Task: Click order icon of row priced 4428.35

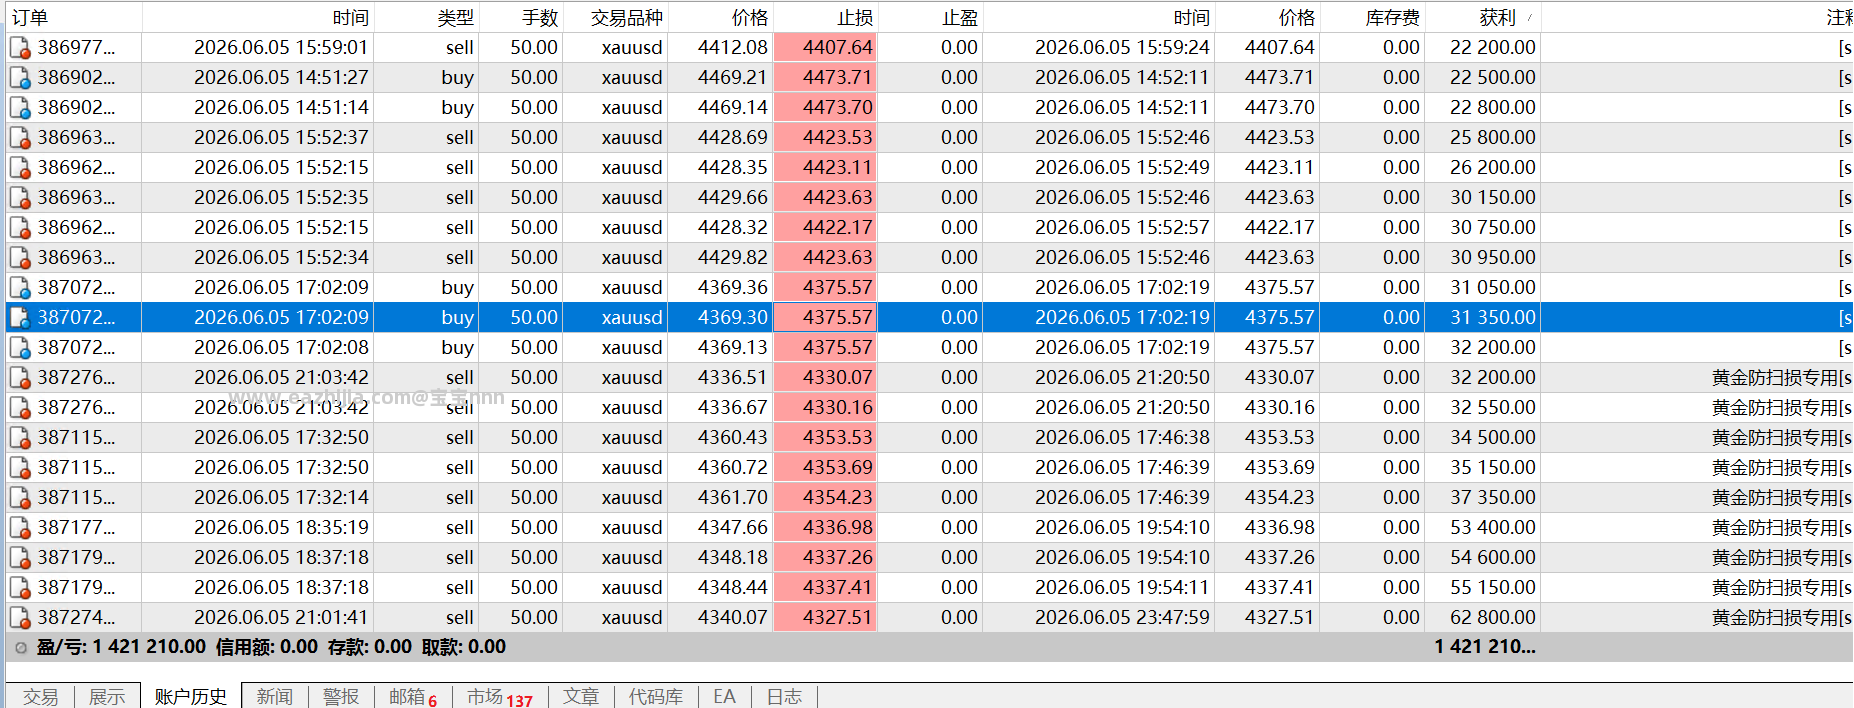Action: pyautogui.click(x=20, y=168)
